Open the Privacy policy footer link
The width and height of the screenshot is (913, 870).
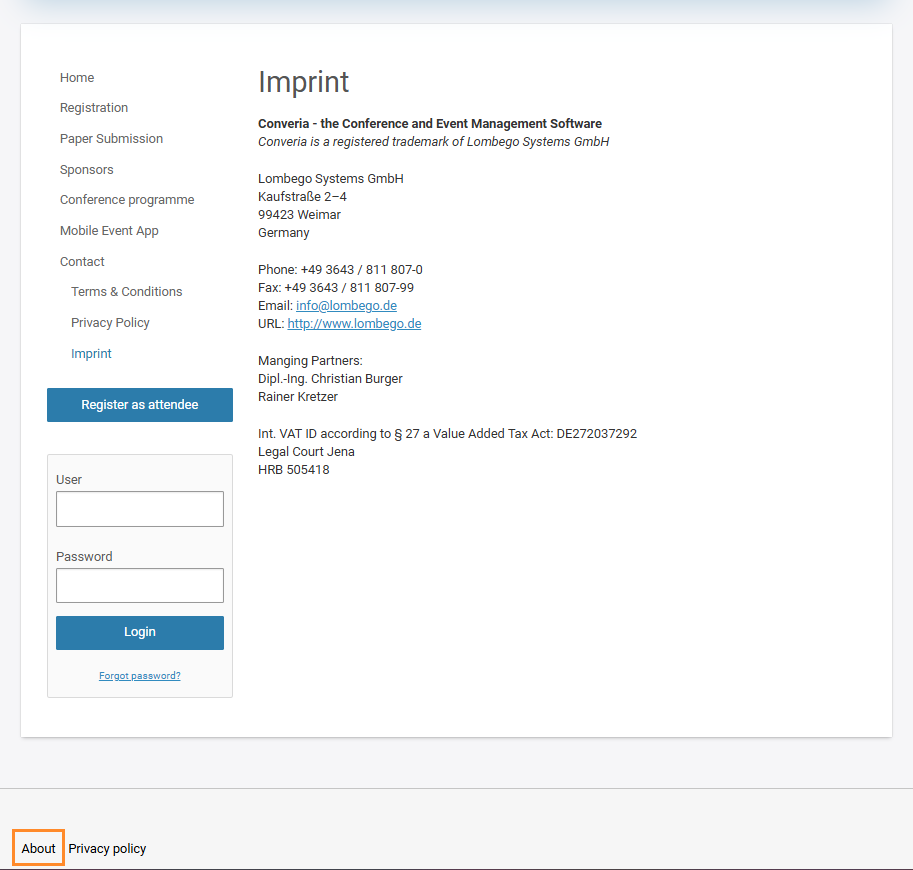(x=107, y=848)
